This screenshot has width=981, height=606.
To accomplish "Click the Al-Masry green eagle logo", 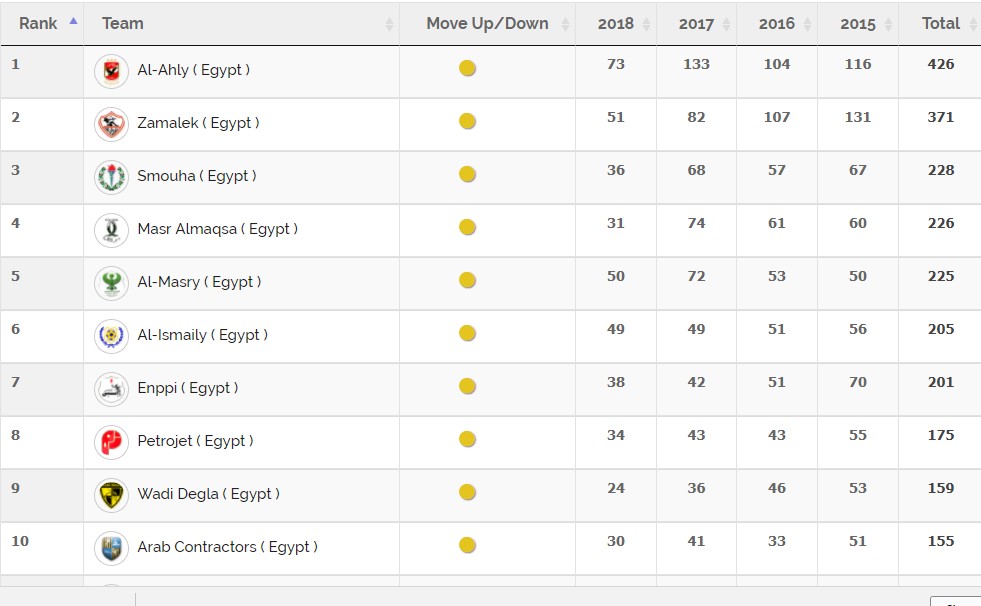I will pyautogui.click(x=111, y=283).
